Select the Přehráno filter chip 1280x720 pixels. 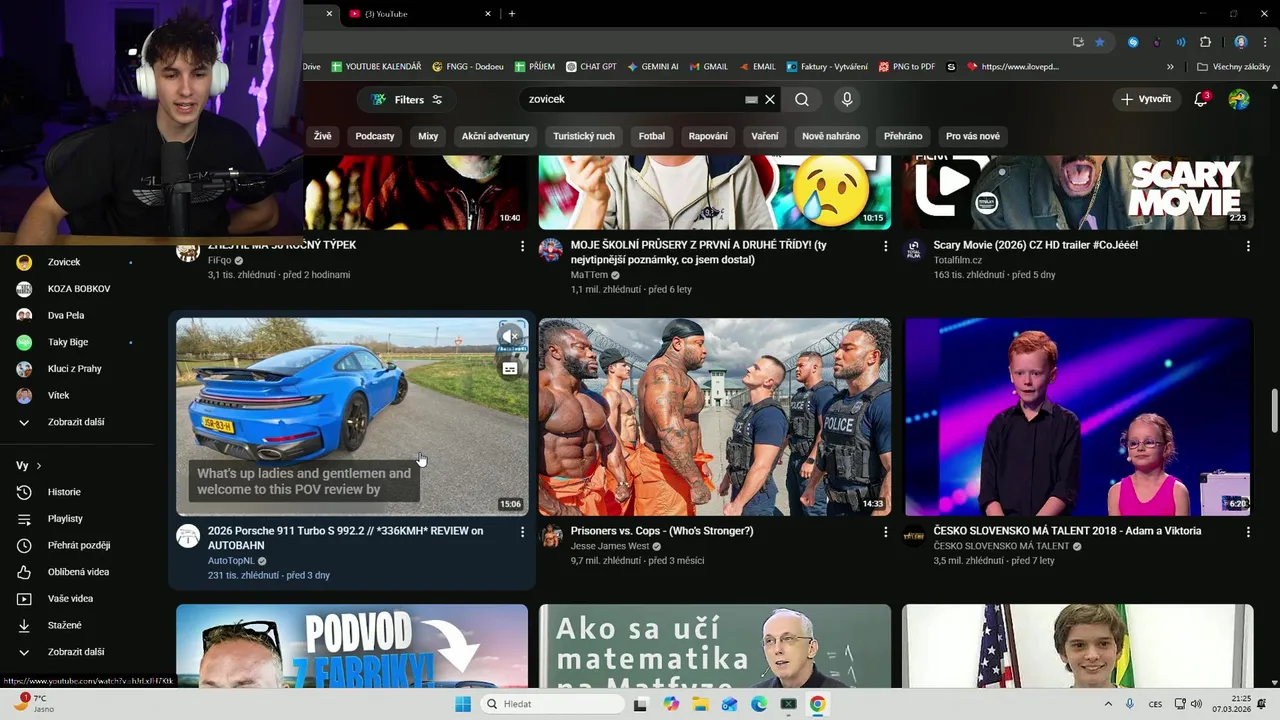coord(903,136)
